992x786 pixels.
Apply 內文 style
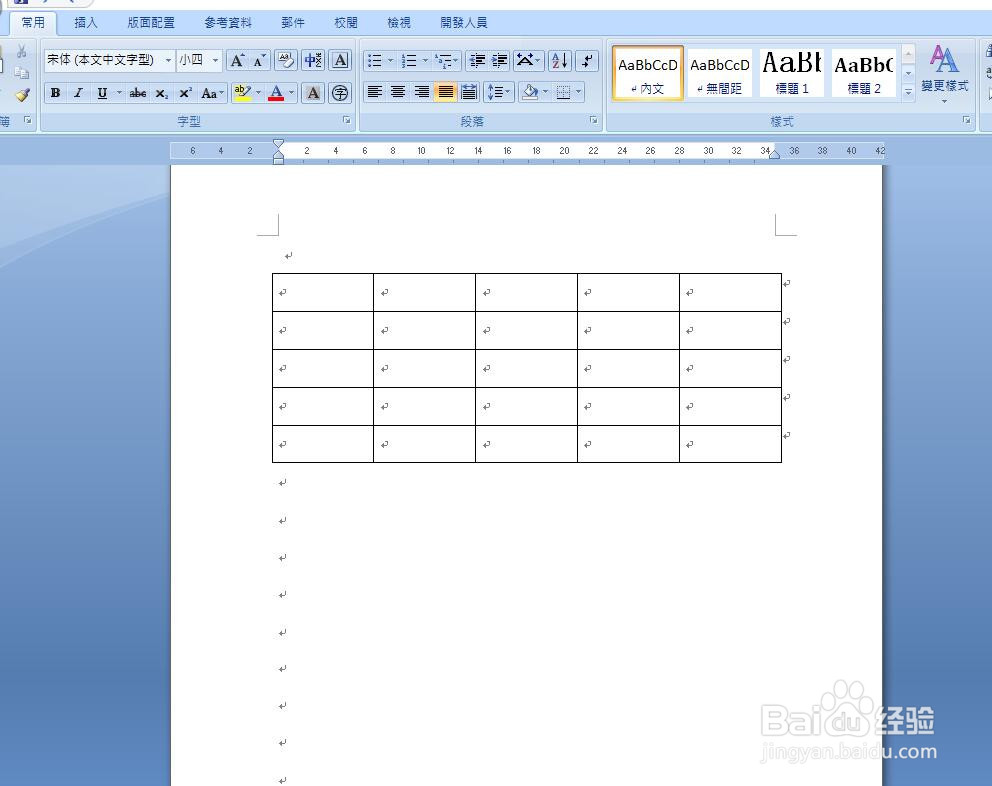coord(648,73)
